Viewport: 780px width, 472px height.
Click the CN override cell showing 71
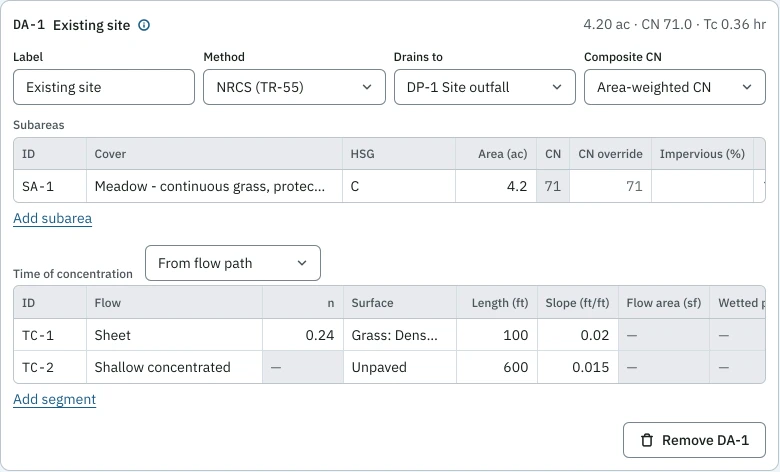coord(610,186)
